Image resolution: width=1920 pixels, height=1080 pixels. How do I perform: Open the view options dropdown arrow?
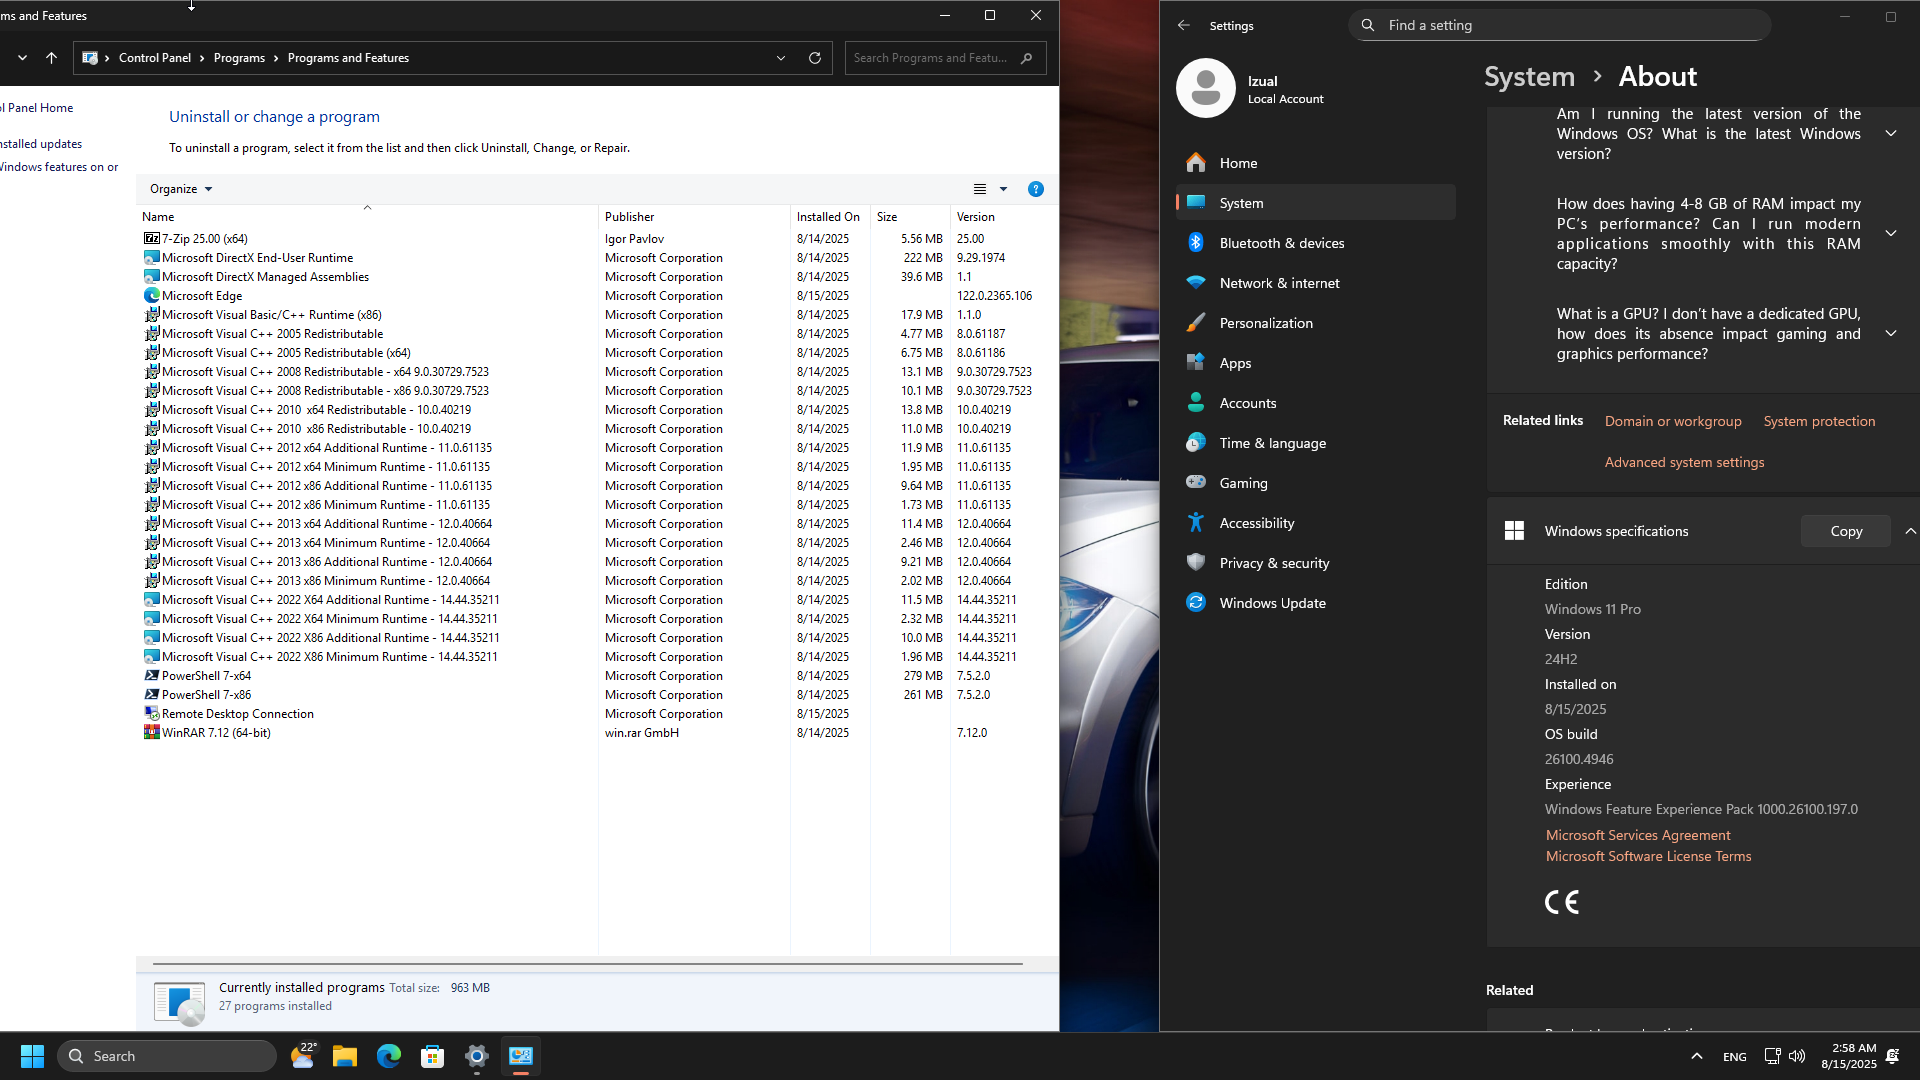point(1004,189)
